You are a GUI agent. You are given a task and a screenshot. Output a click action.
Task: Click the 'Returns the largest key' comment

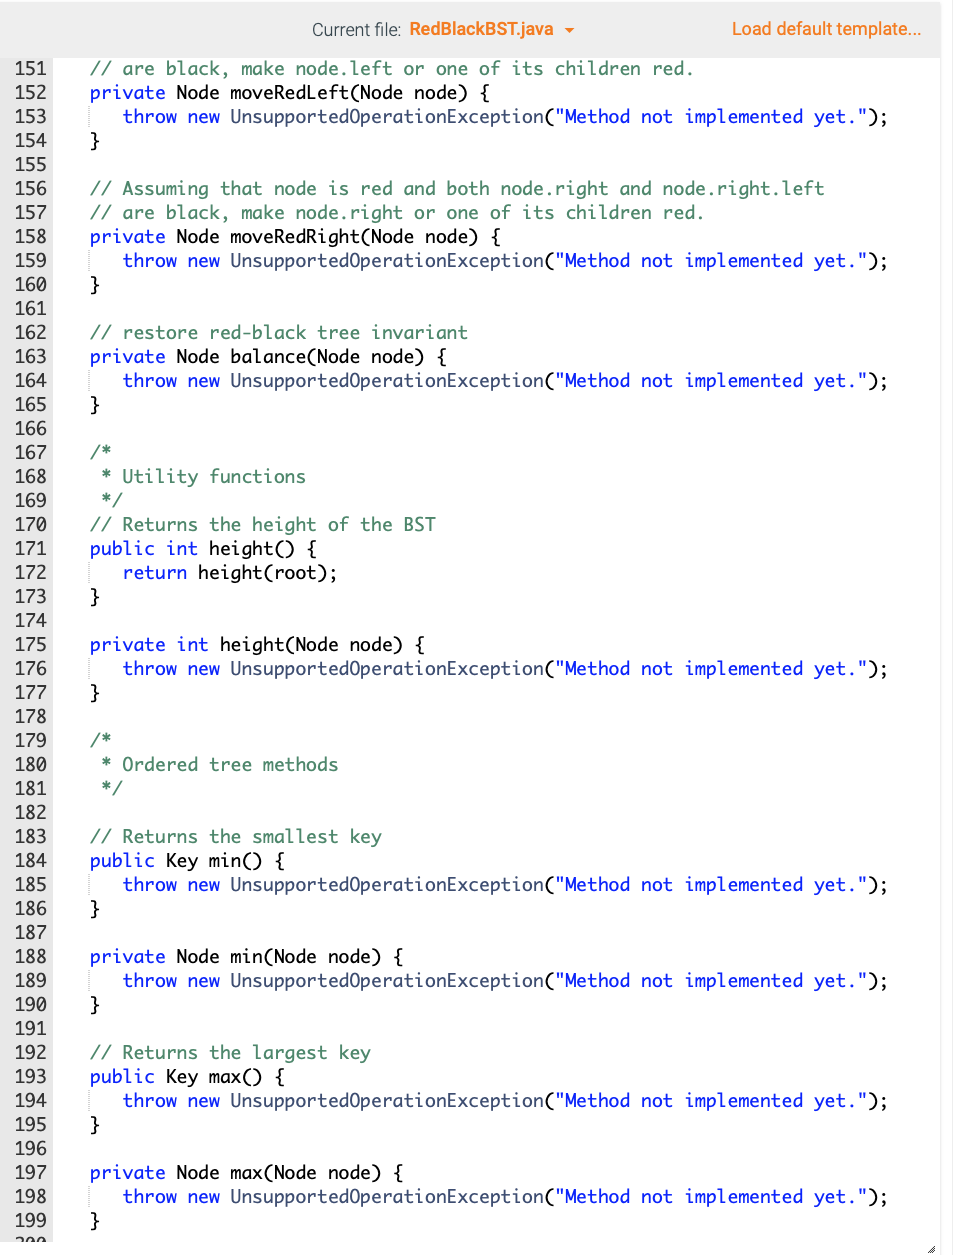(230, 1053)
